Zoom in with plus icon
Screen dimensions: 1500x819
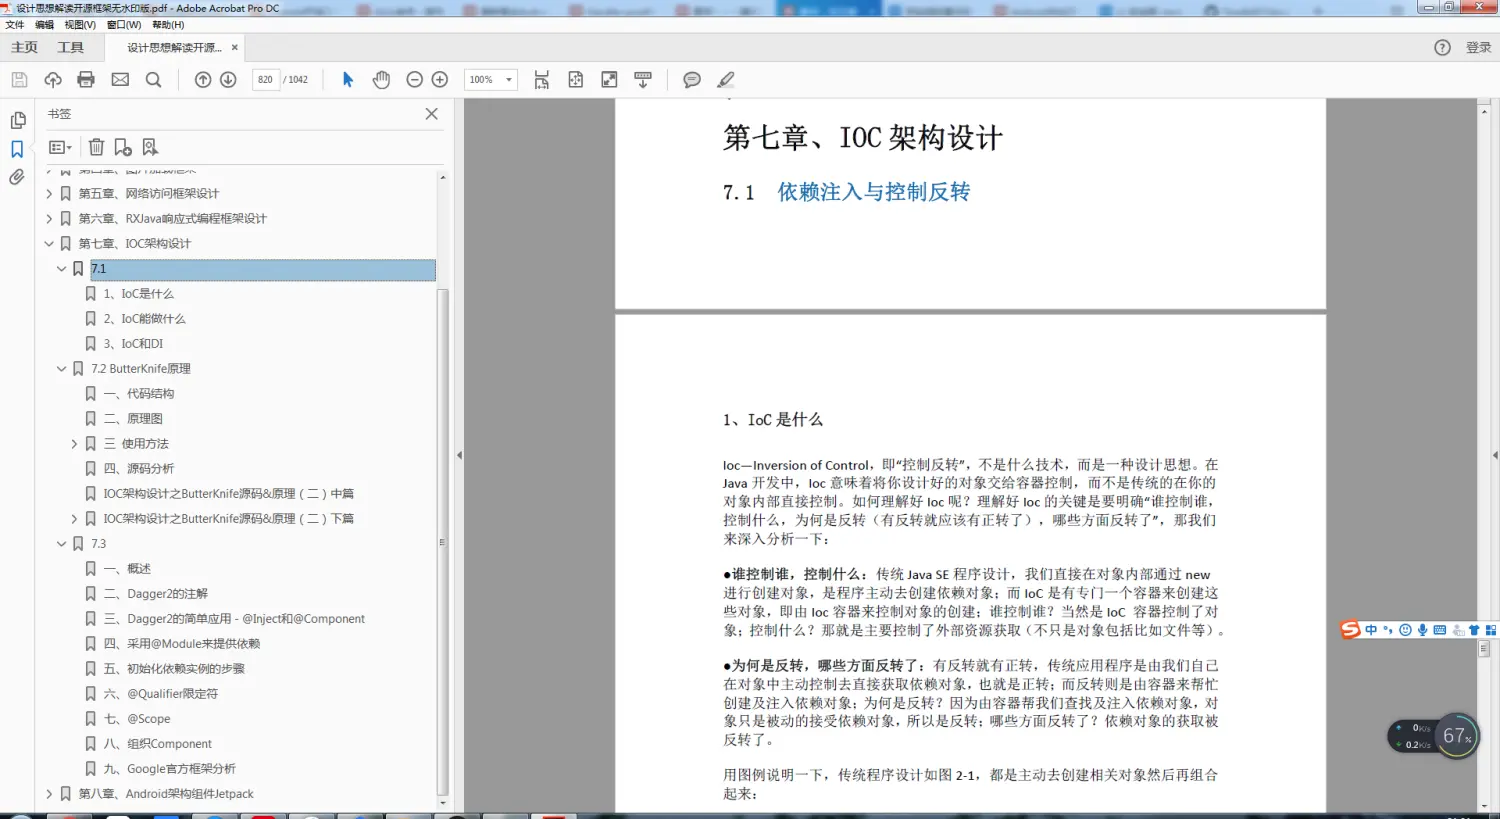pyautogui.click(x=440, y=80)
